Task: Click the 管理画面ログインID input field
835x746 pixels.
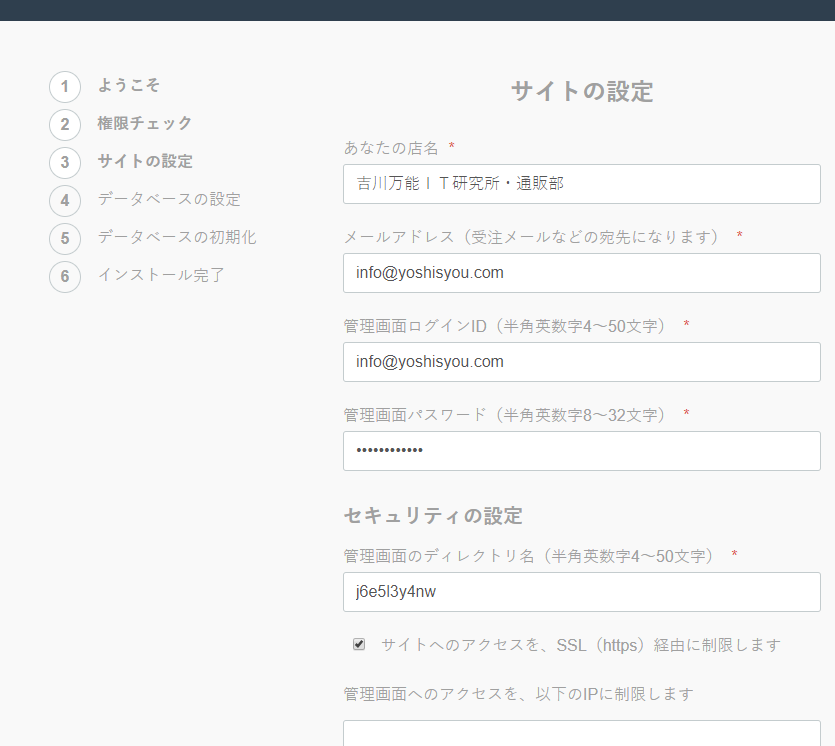Action: (581, 362)
